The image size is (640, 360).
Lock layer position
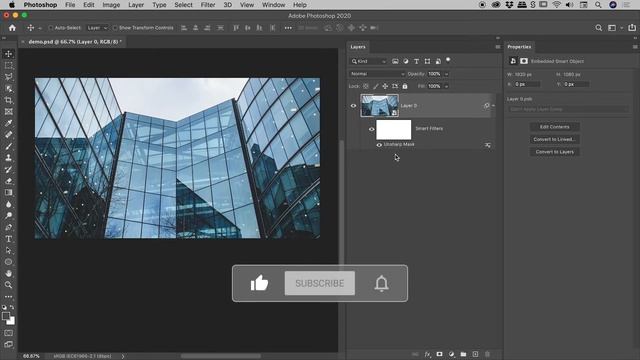pos(385,86)
